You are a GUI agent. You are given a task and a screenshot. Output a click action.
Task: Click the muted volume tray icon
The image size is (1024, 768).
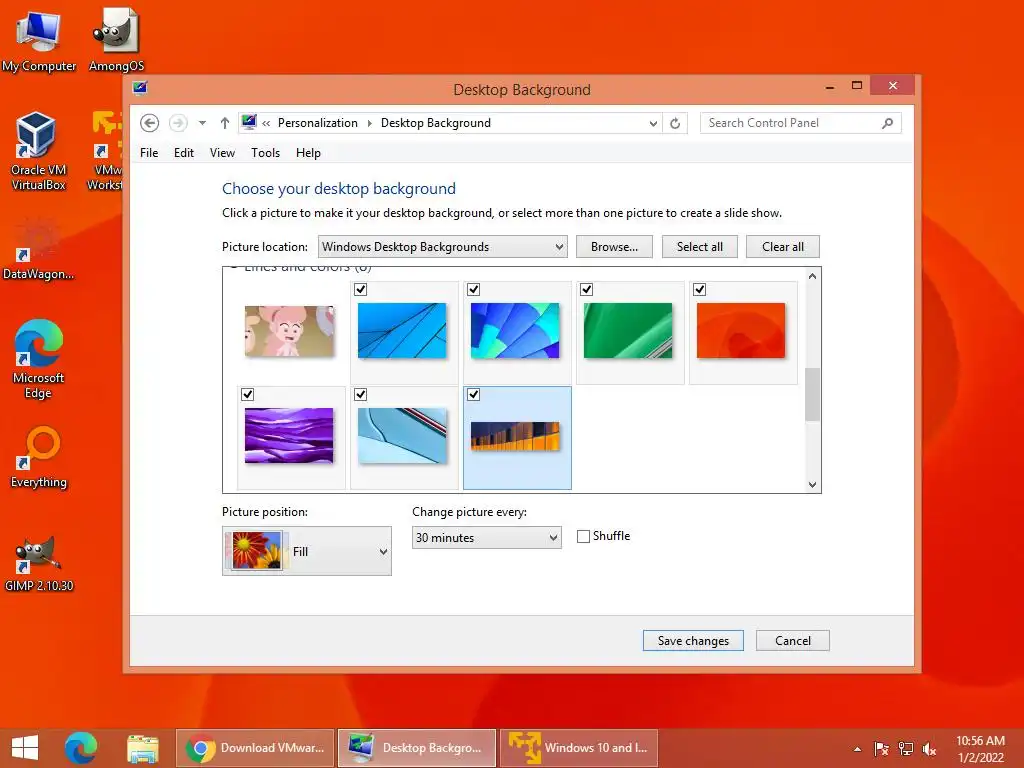(x=929, y=749)
